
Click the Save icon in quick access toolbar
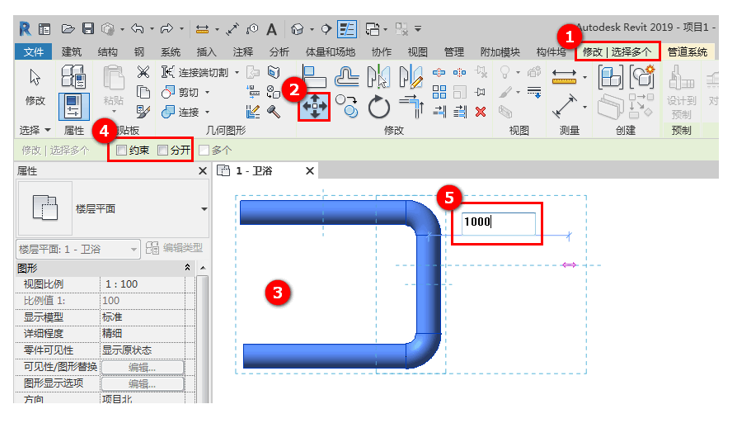[x=89, y=27]
